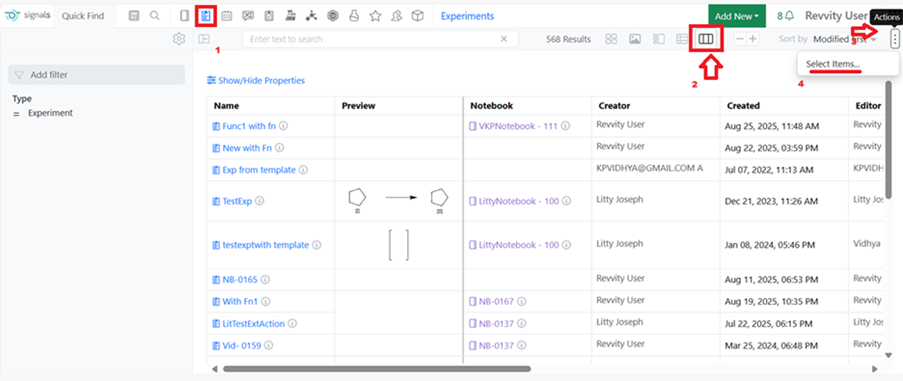903x381 pixels.
Task: Click the Quick Find field
Action: coord(83,16)
